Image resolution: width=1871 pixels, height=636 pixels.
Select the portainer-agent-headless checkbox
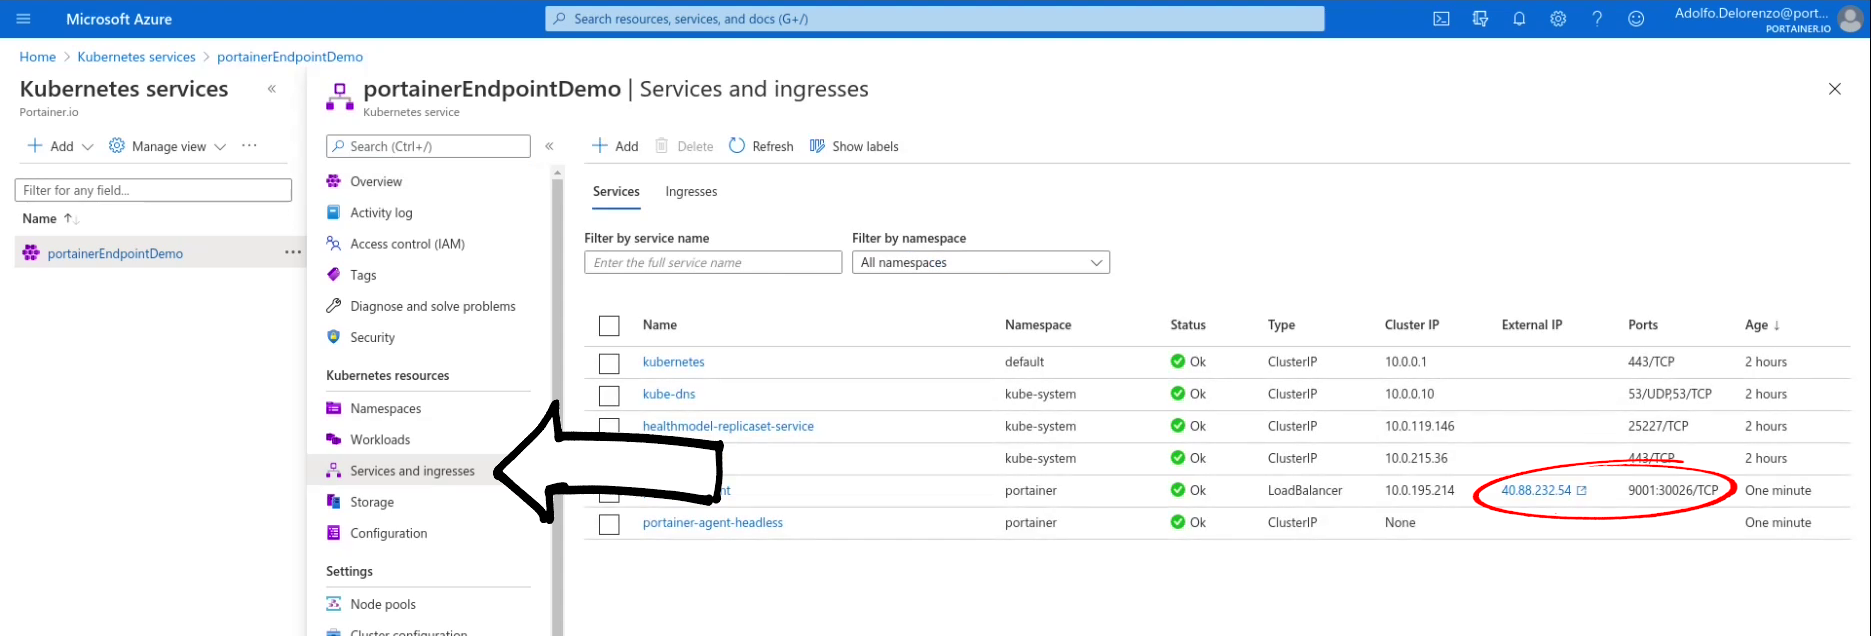click(x=609, y=524)
